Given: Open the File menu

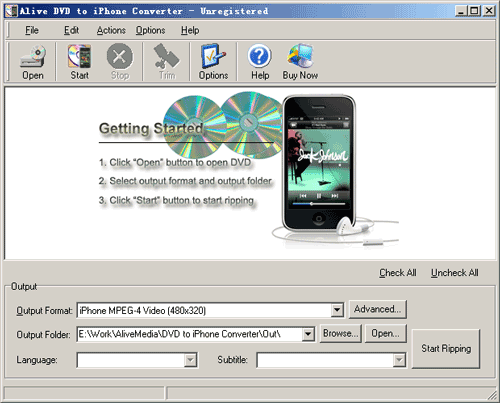Looking at the screenshot, I should (32, 30).
